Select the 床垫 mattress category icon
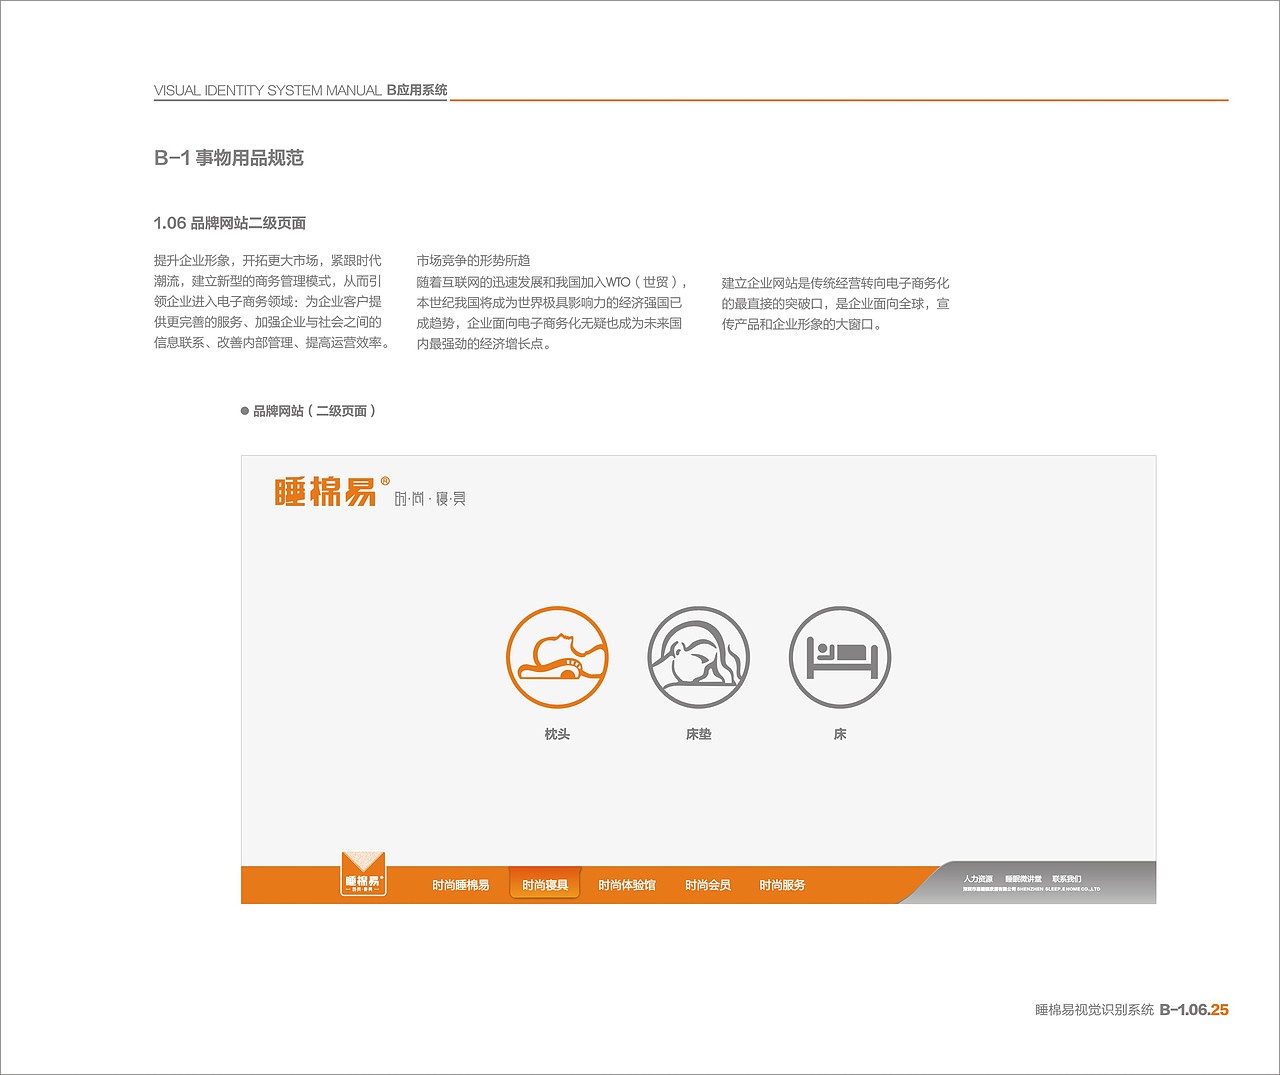 (699, 658)
